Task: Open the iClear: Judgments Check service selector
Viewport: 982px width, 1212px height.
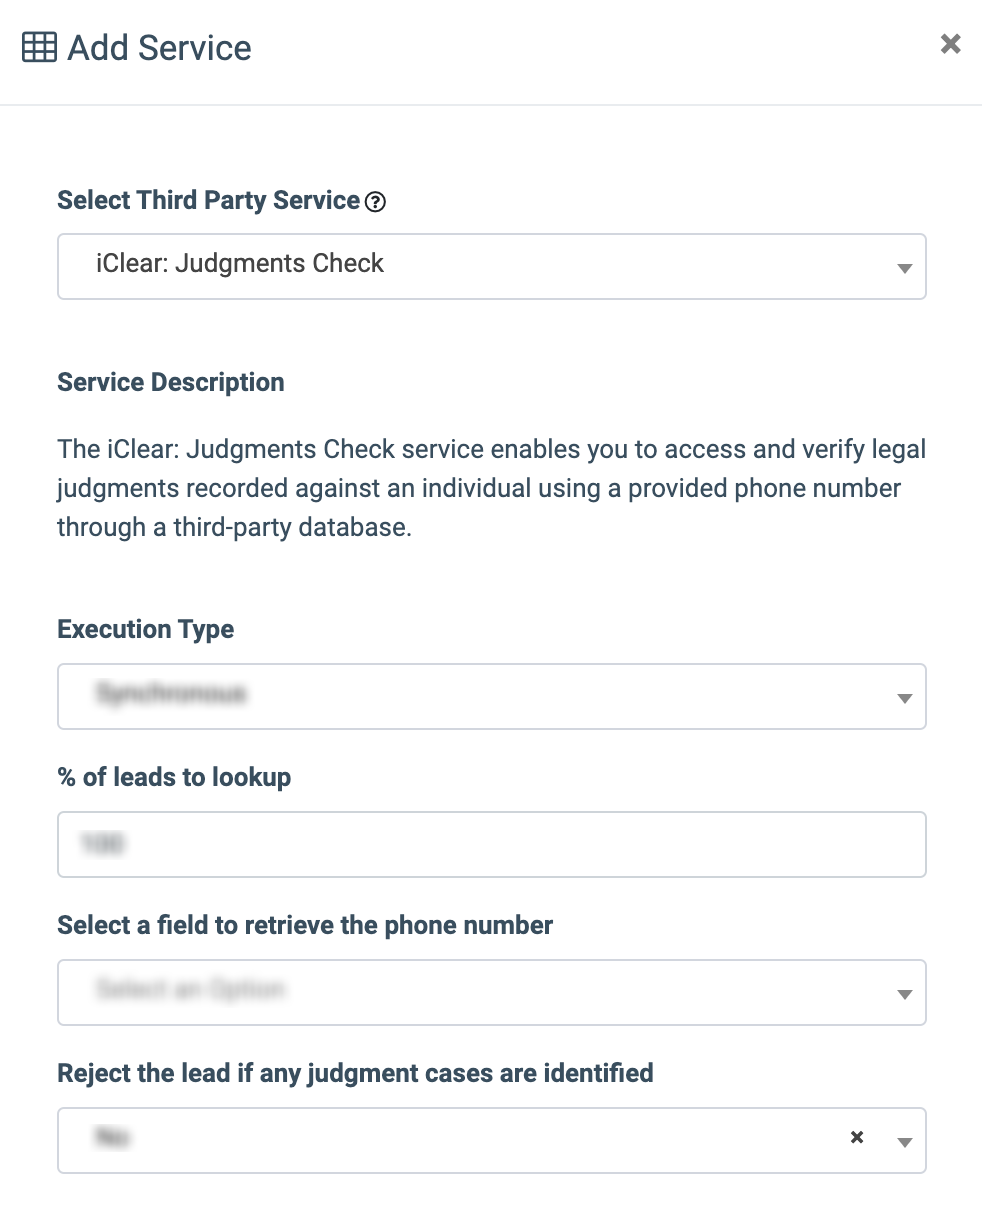Action: pos(492,267)
